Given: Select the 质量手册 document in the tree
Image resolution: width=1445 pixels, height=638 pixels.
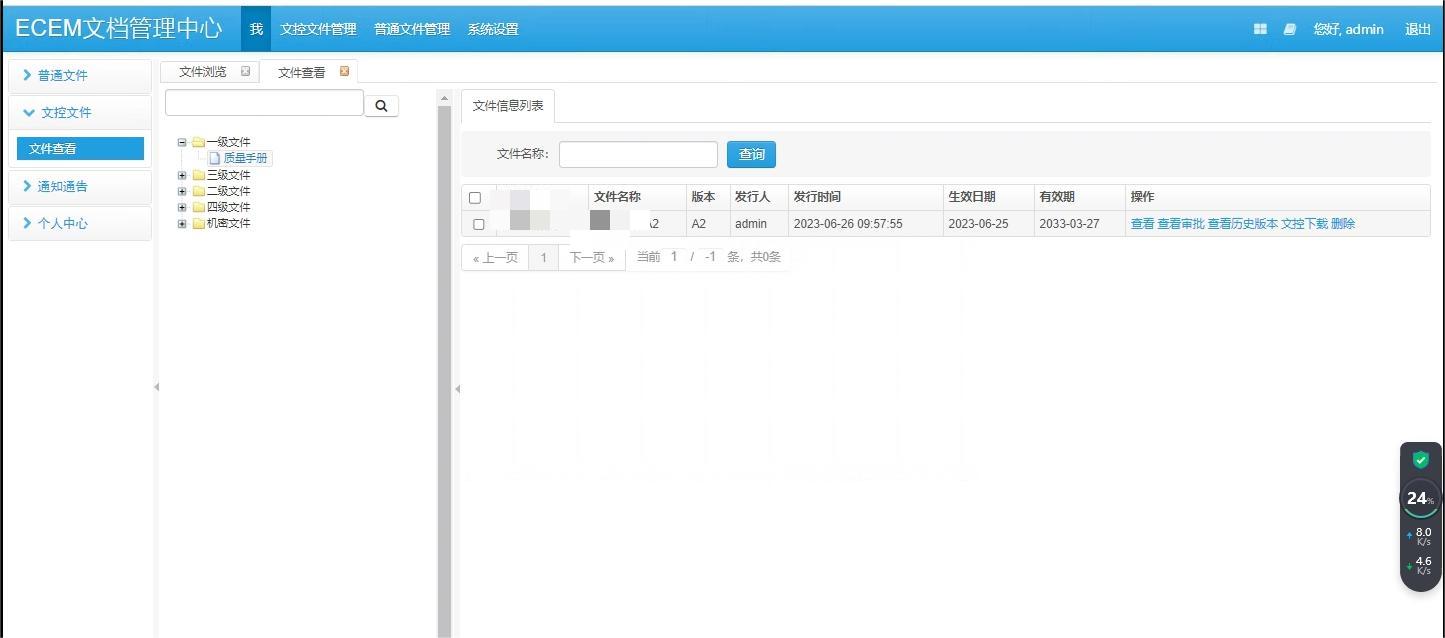Looking at the screenshot, I should pos(245,158).
